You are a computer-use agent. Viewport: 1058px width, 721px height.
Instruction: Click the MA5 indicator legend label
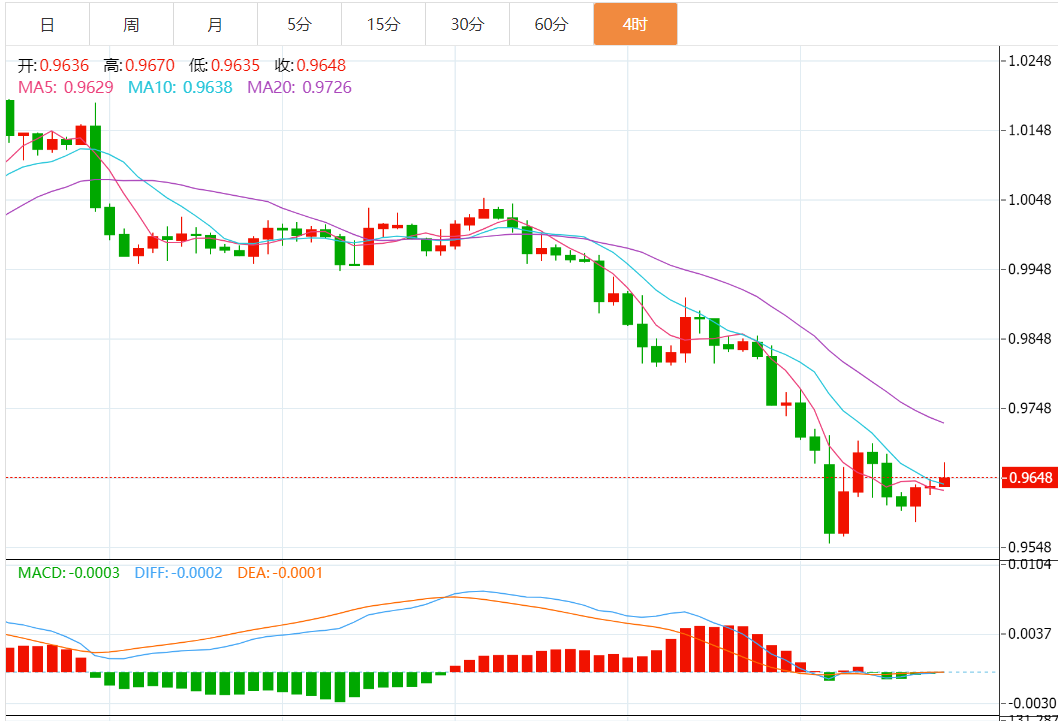[66, 87]
